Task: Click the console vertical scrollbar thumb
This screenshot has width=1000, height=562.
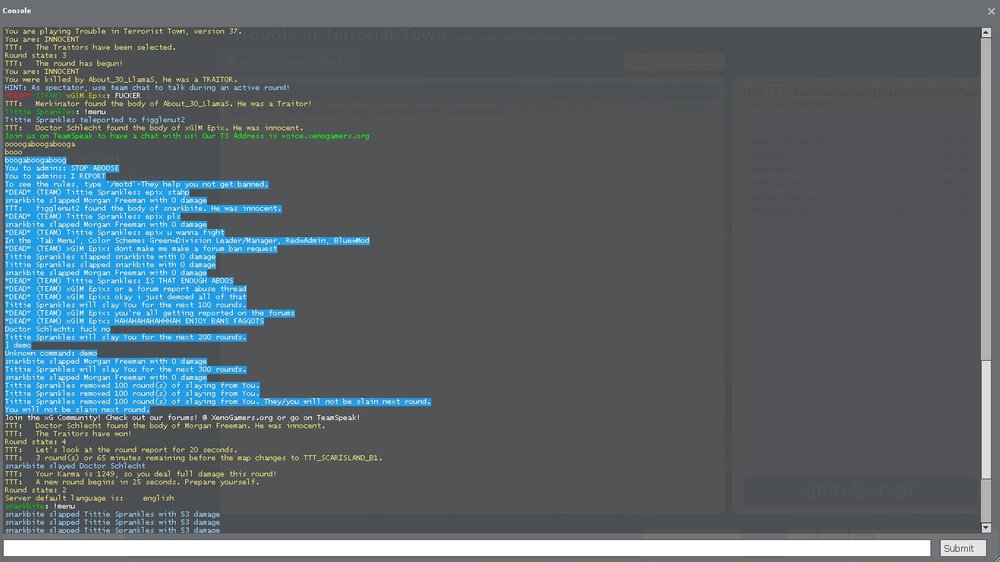Action: tap(986, 420)
